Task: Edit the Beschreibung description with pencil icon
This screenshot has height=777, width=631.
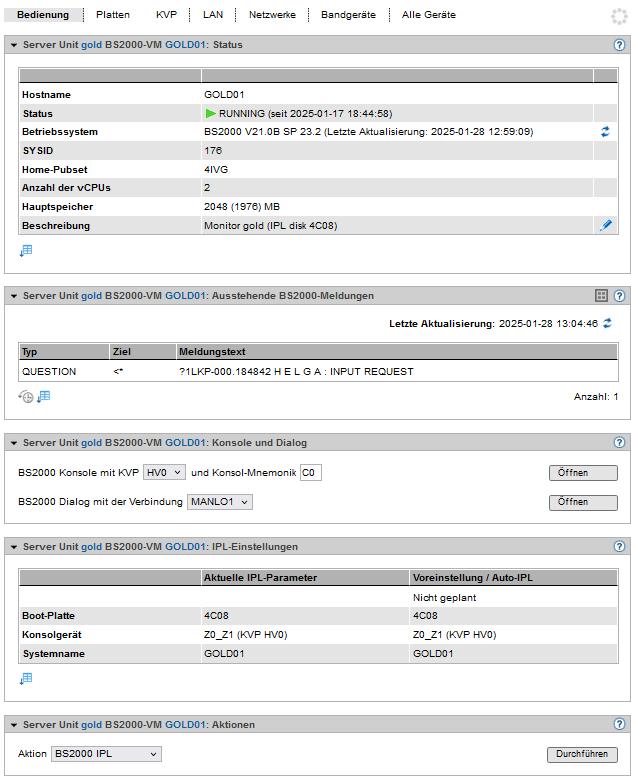Action: tap(605, 226)
